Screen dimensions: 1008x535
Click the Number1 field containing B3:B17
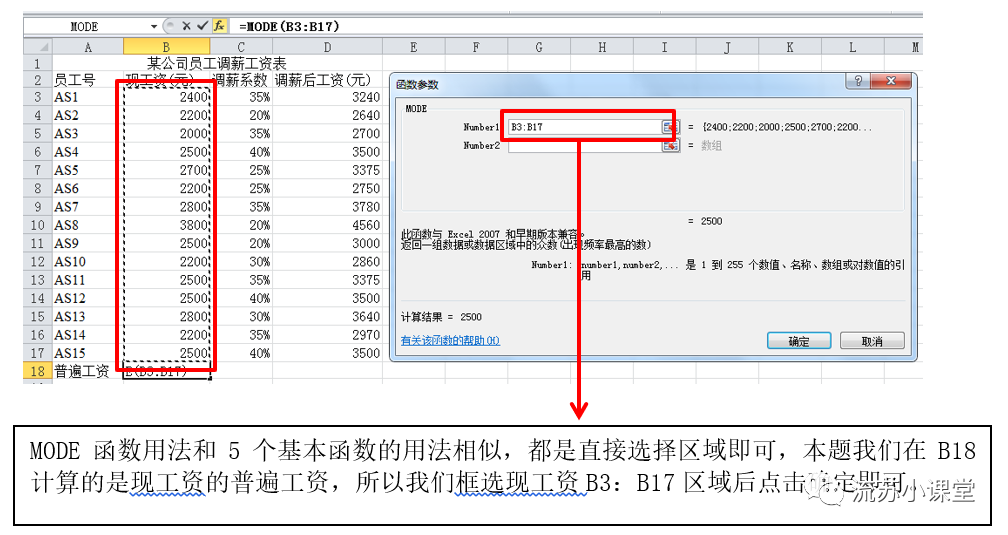point(584,127)
